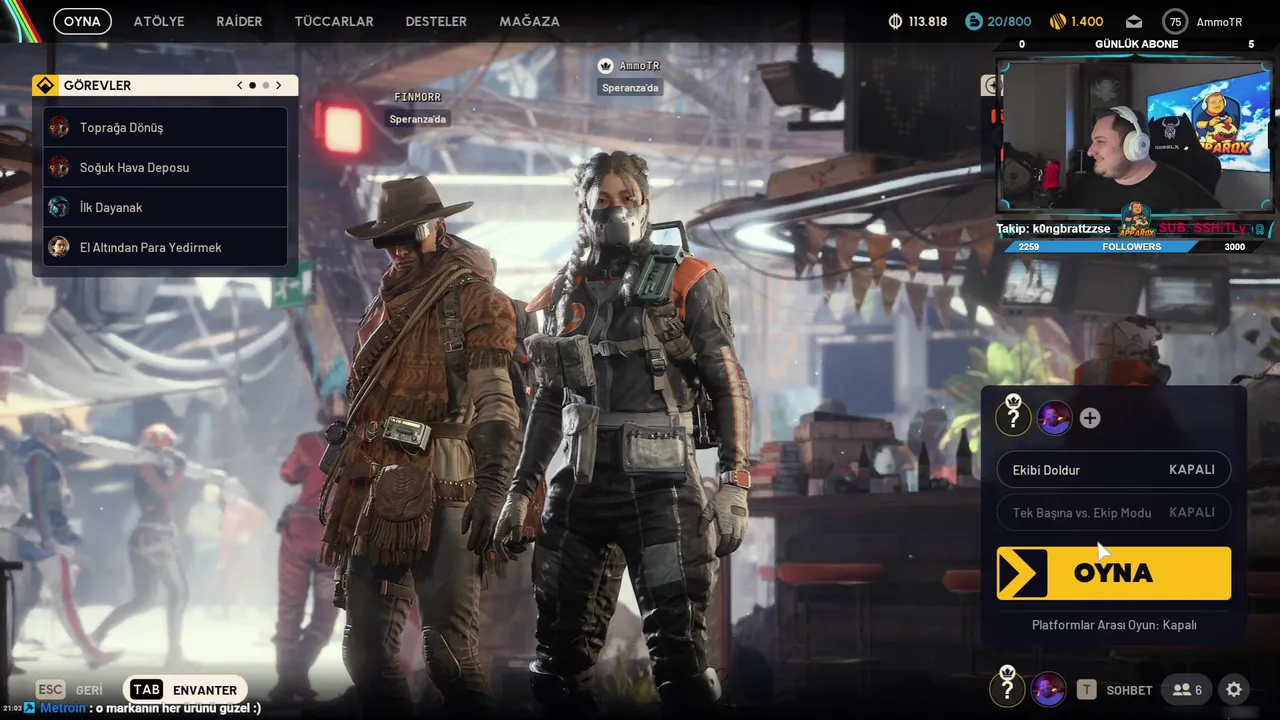Click the Metroin chat message username
This screenshot has height=720, width=1280.
[x=62, y=708]
